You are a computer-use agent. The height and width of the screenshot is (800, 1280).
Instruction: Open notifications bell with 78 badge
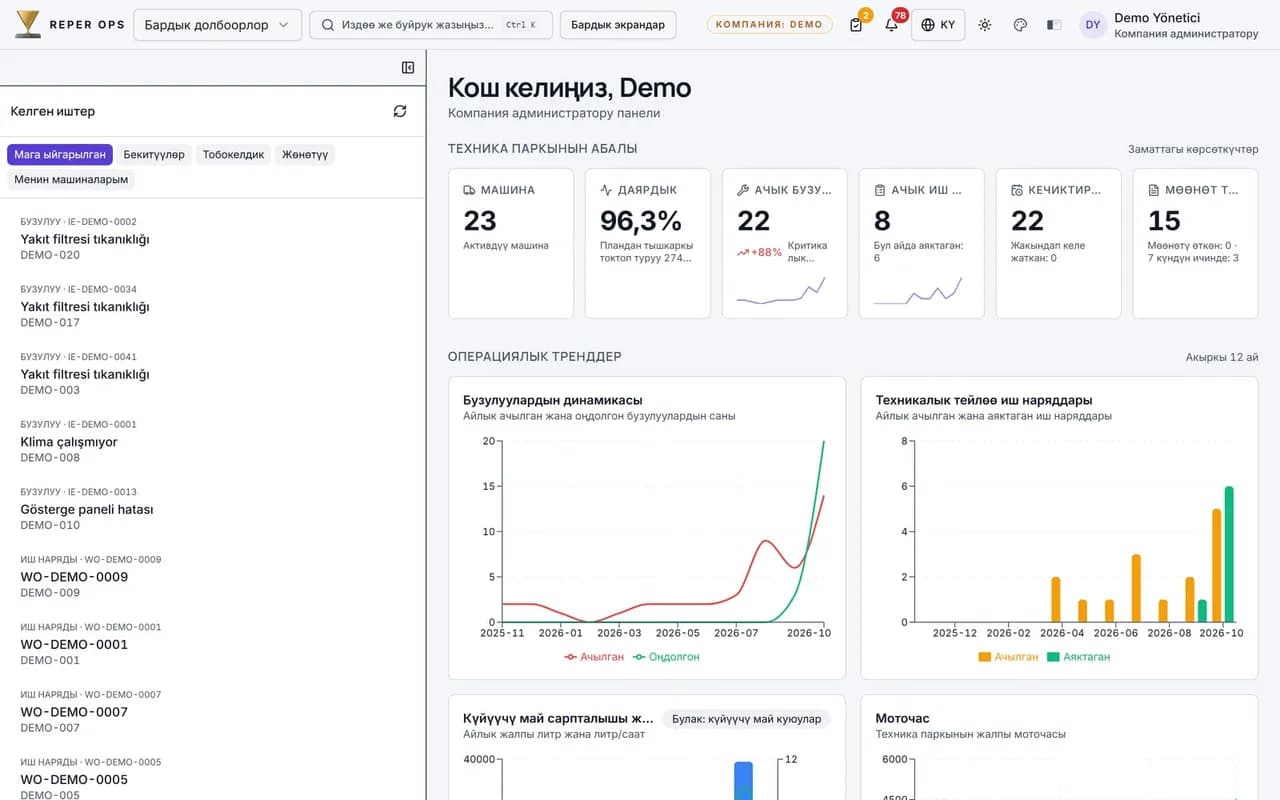pos(891,25)
